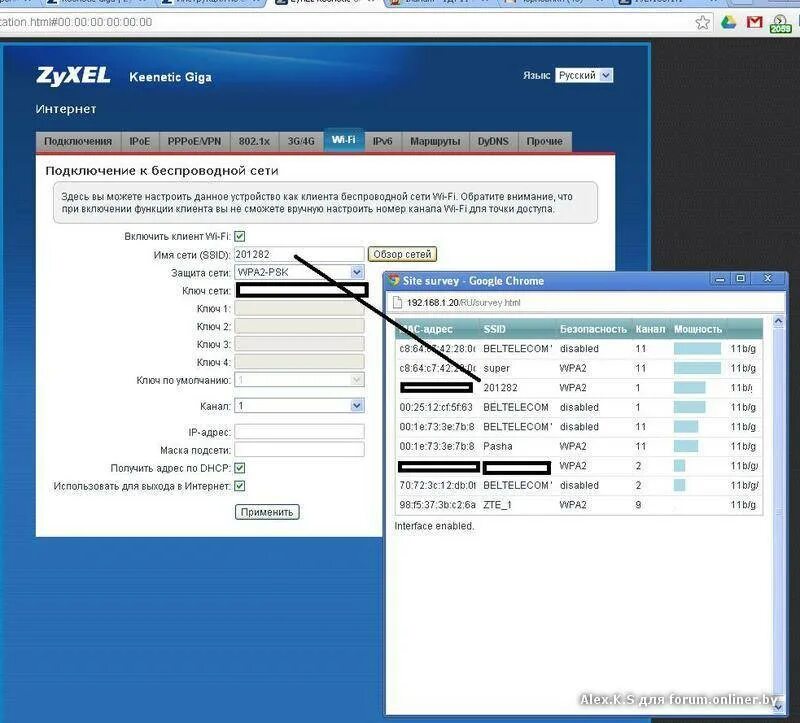The image size is (800, 723).
Task: Maximize the Site survey window
Action: tap(740, 279)
